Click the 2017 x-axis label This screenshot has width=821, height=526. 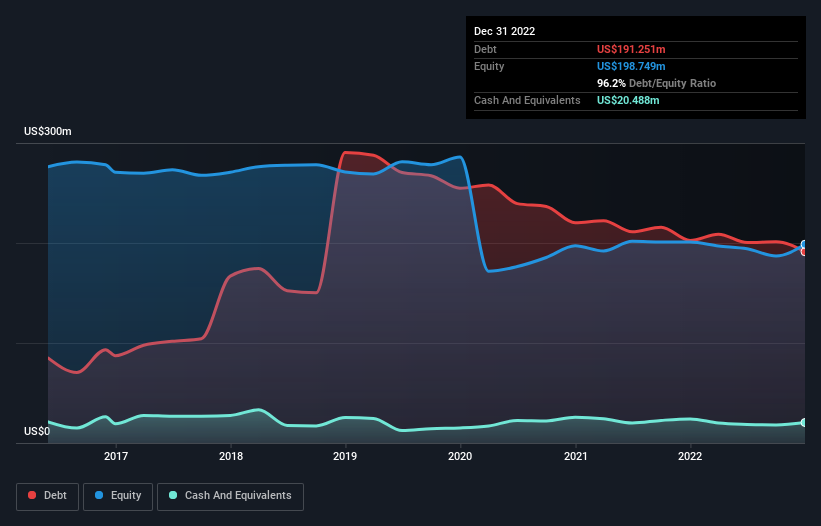(x=116, y=456)
